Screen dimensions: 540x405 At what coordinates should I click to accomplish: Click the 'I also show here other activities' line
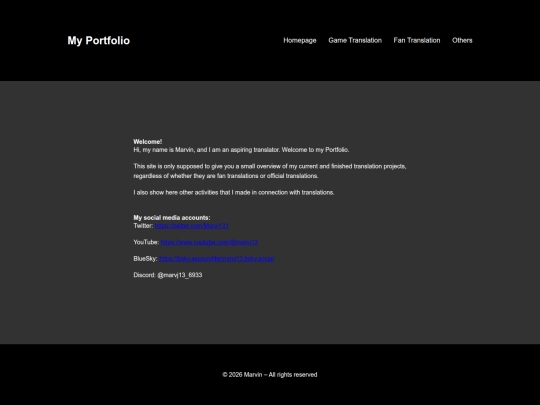(234, 193)
